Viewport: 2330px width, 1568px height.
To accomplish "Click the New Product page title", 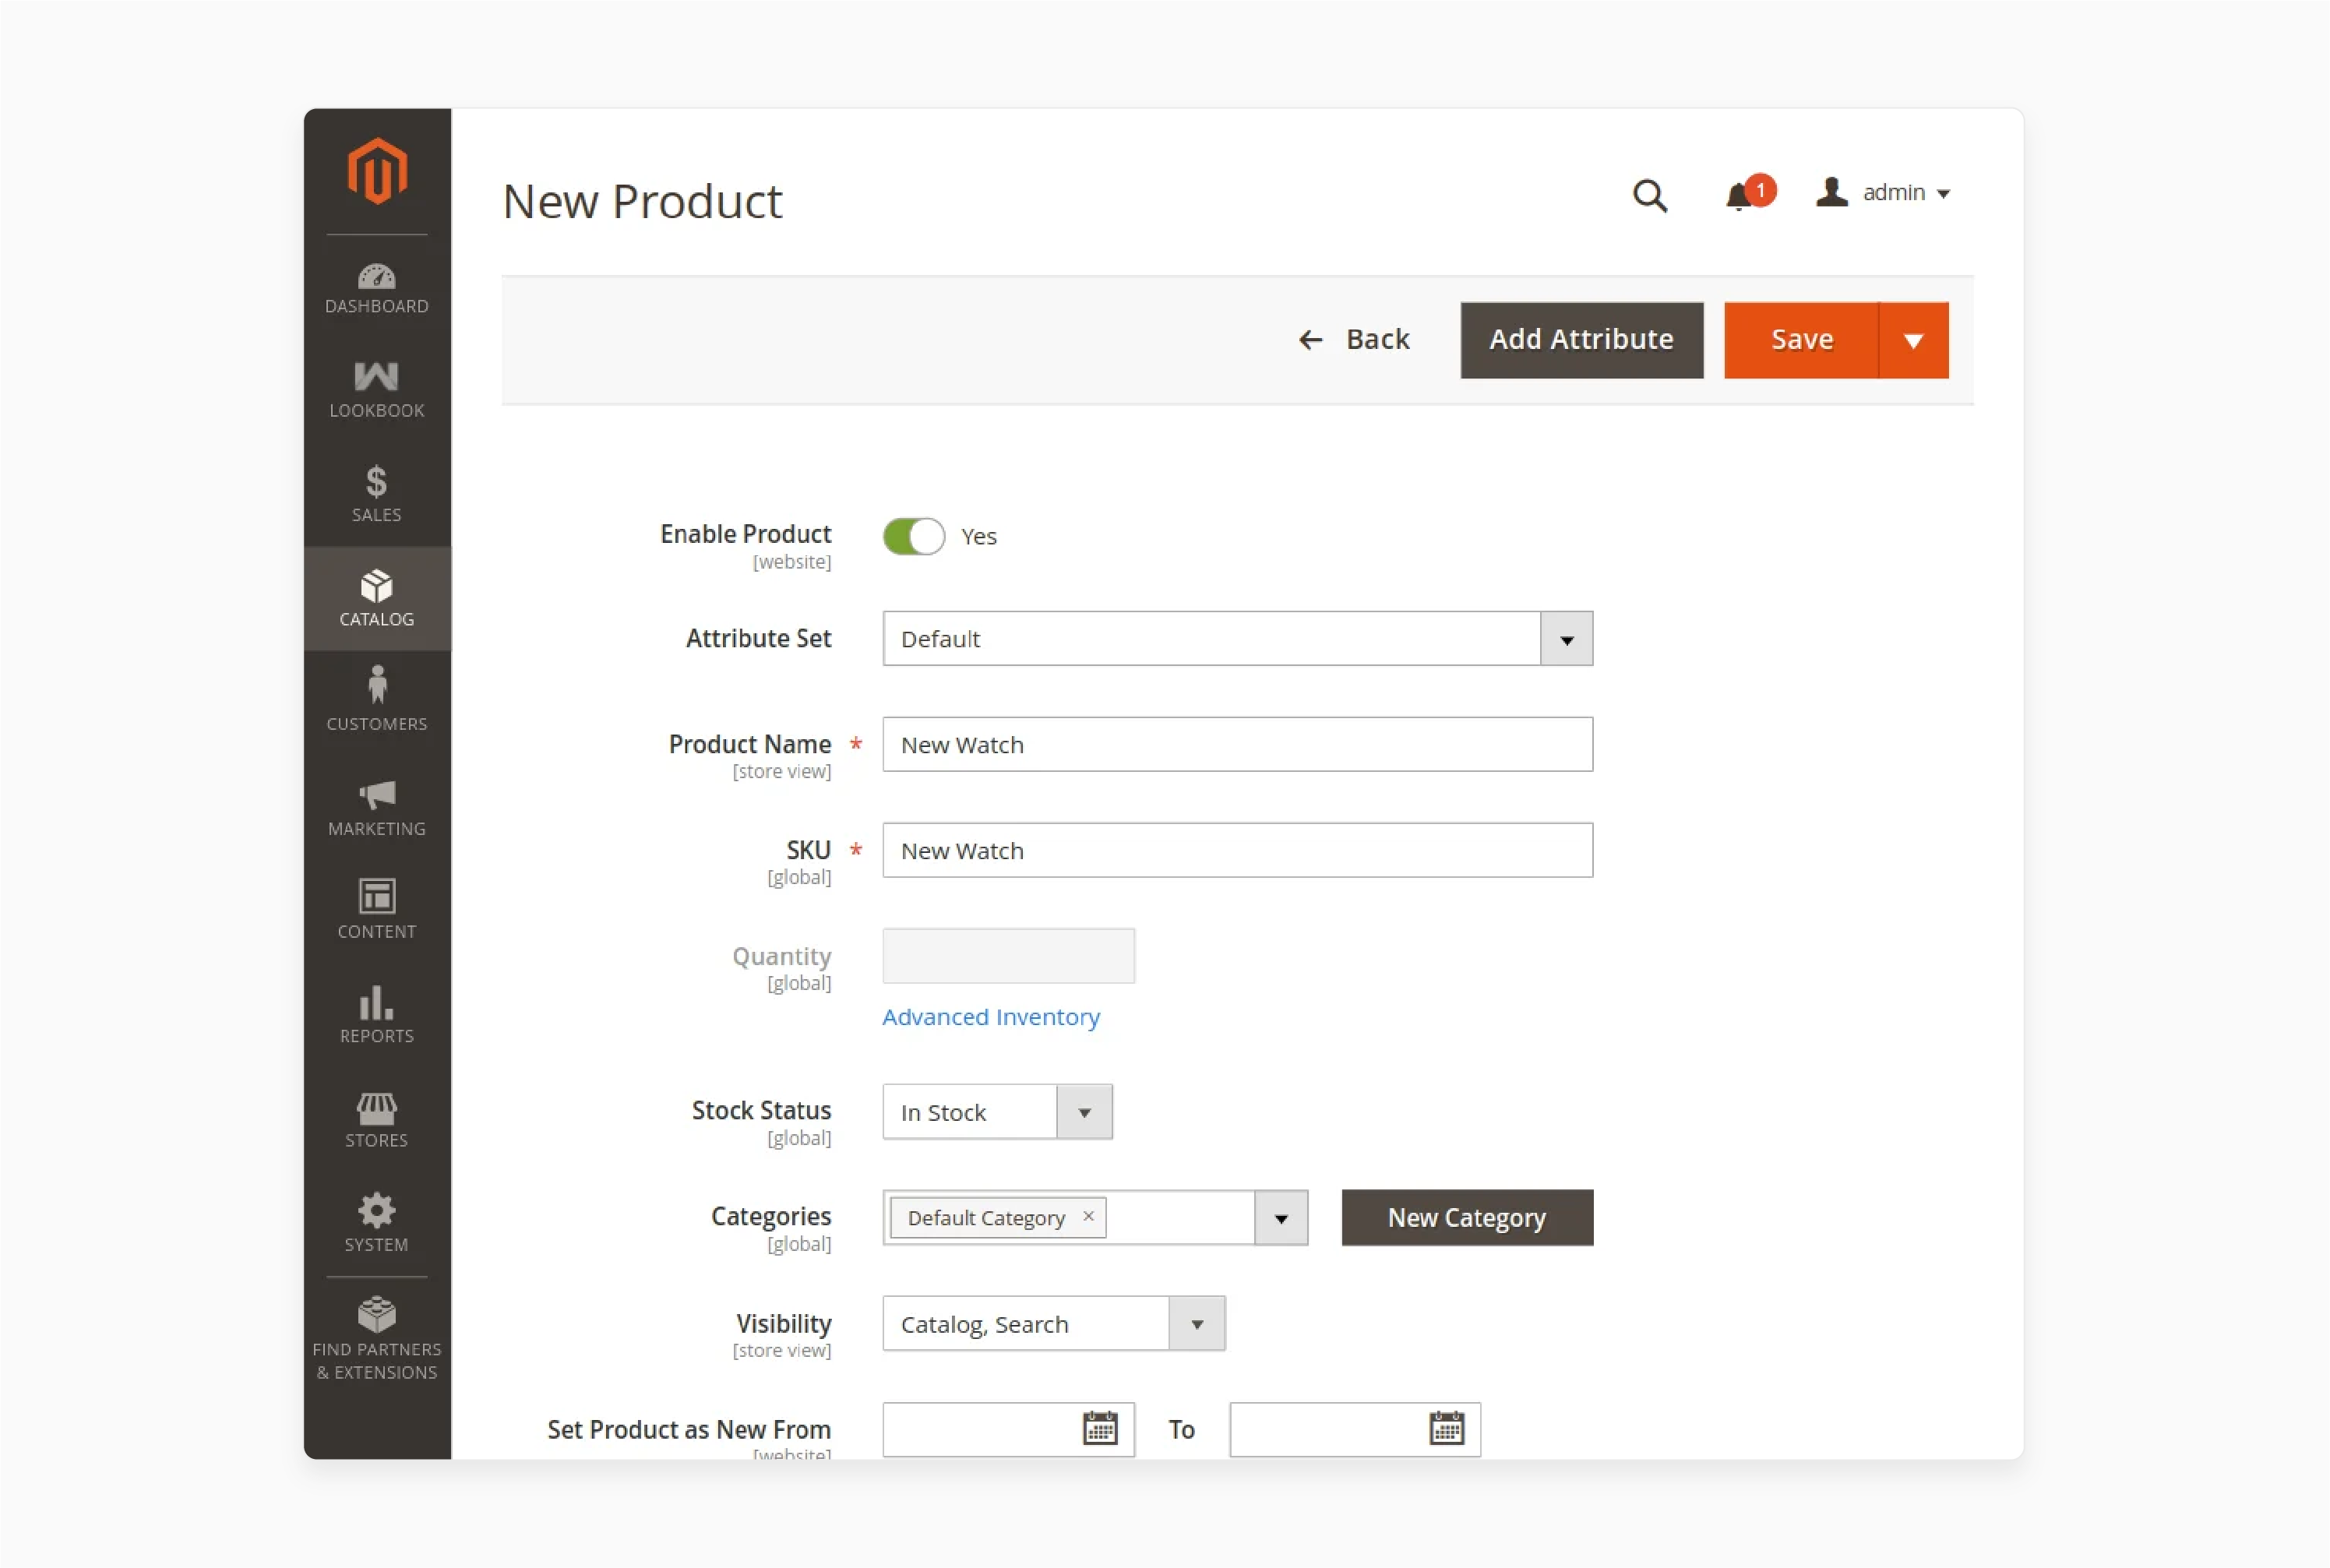I will pyautogui.click(x=642, y=201).
